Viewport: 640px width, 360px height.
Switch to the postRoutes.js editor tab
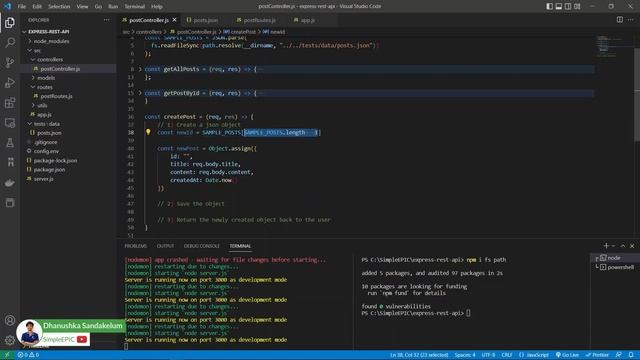click(260, 20)
